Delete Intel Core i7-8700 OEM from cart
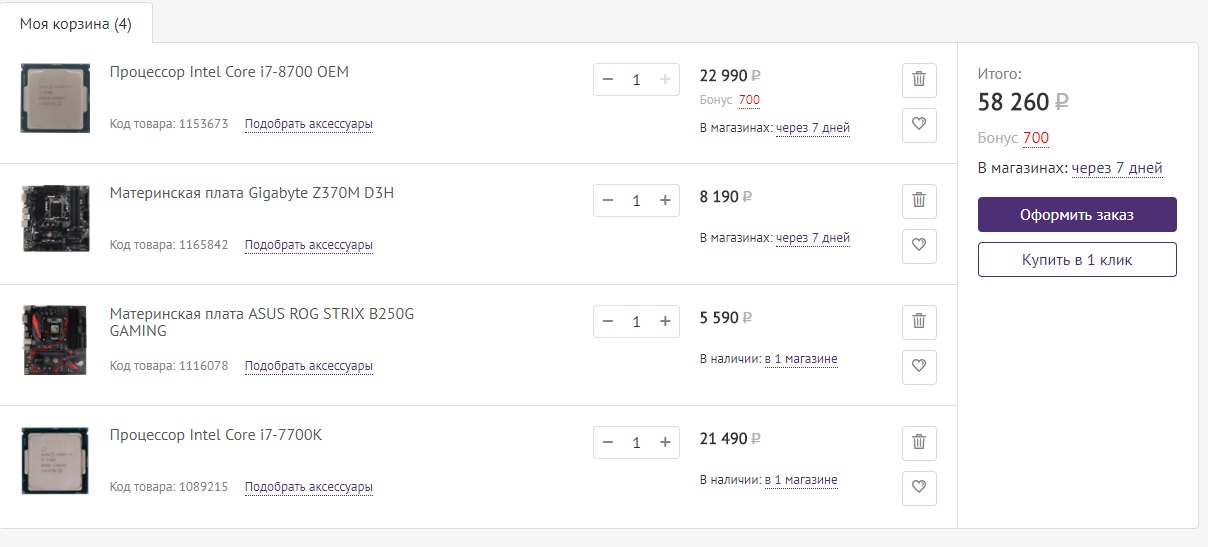The image size is (1208, 547). [919, 79]
